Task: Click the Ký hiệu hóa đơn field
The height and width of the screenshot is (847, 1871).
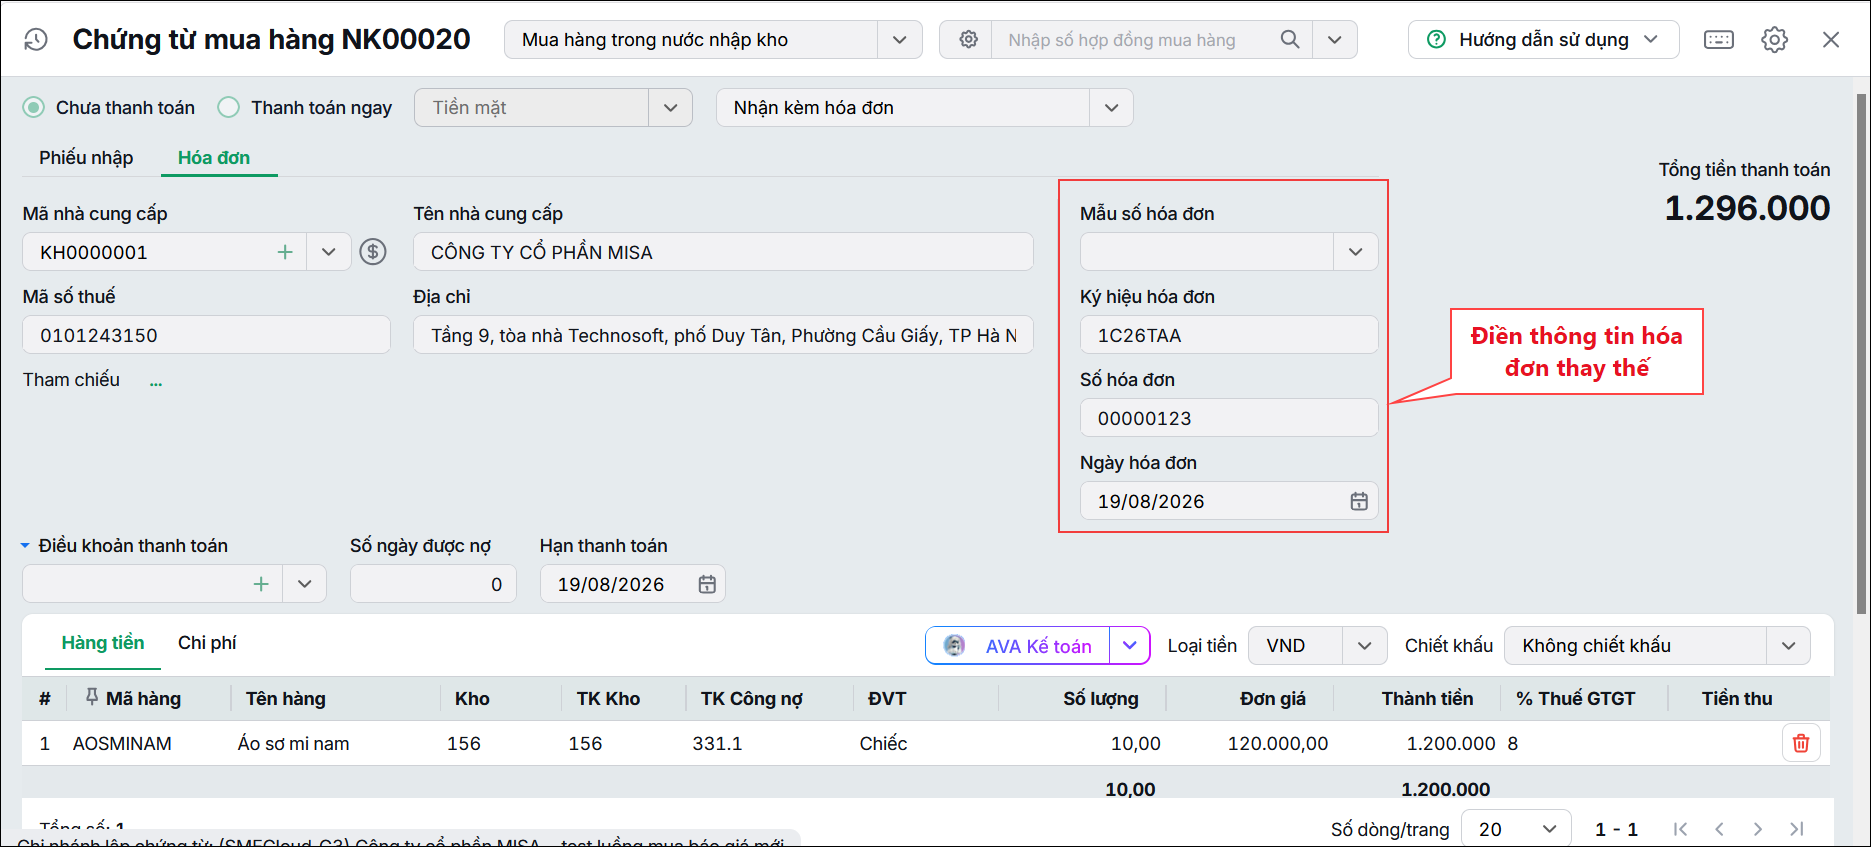Action: (1229, 335)
